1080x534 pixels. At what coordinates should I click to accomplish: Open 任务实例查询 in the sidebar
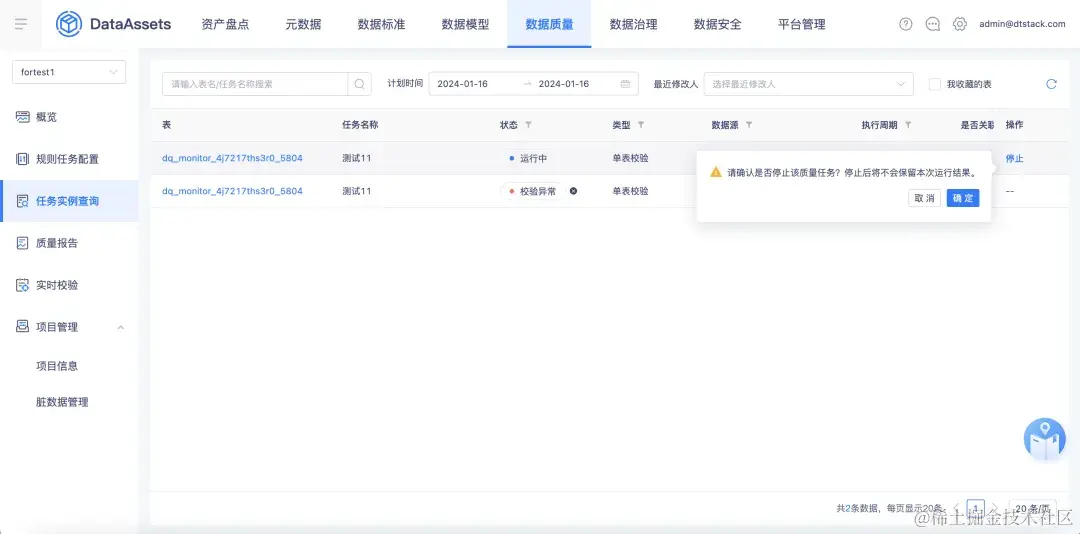tap(69, 201)
